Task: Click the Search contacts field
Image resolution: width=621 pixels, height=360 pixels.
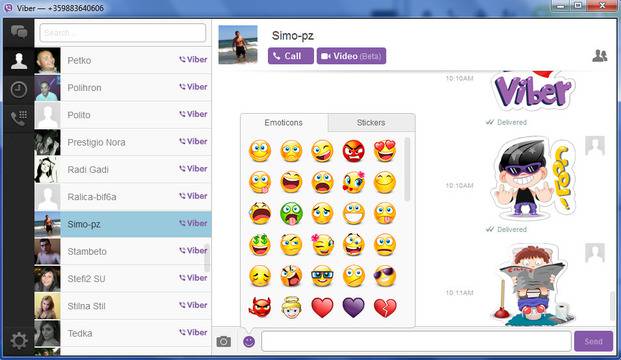Action: (123, 32)
